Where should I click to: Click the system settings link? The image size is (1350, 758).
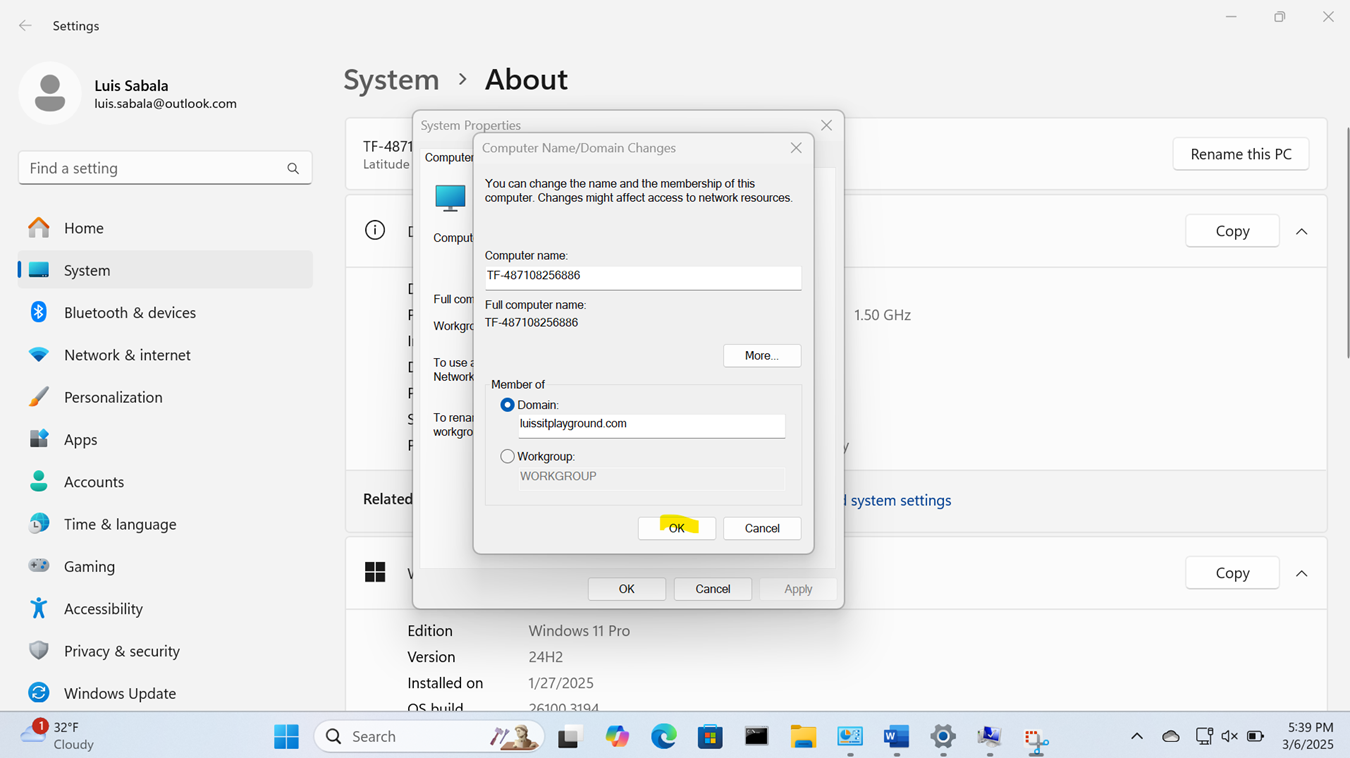pos(900,500)
